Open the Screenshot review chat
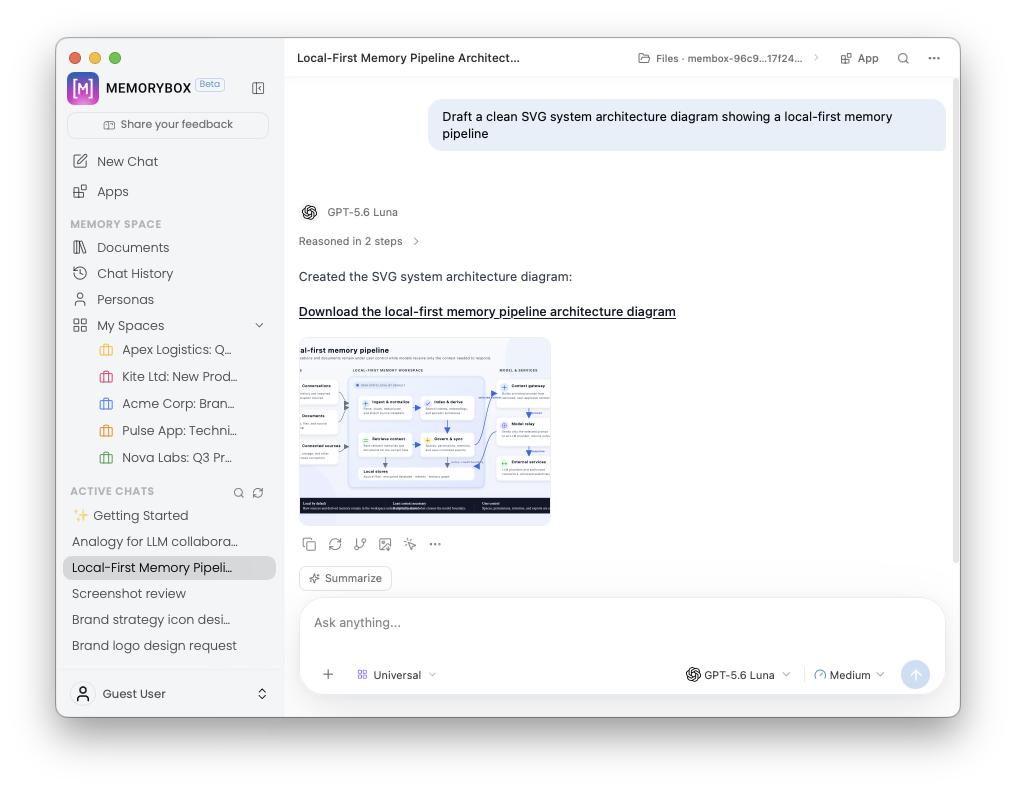Screen dimensions: 1016x791 [x=169, y=593]
